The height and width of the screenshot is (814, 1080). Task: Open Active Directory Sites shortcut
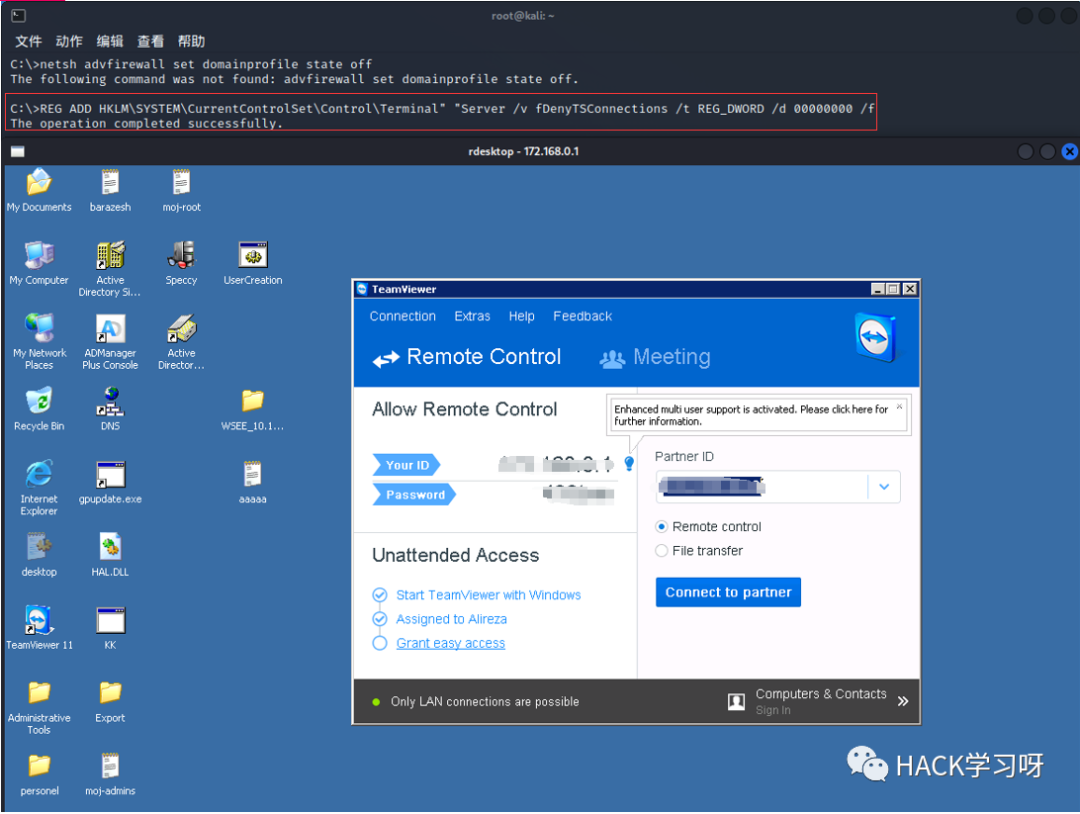pos(110,255)
